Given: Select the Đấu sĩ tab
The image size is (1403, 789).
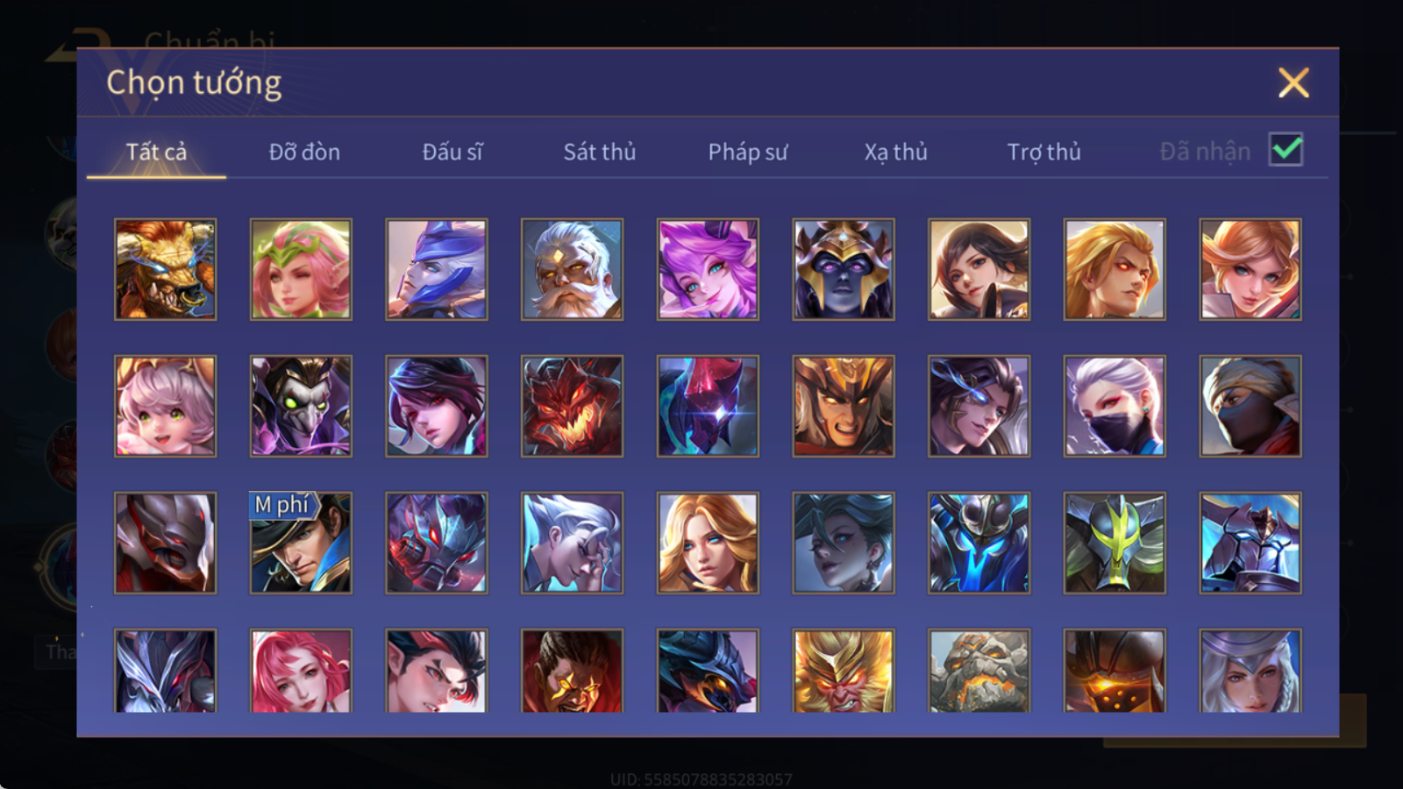Looking at the screenshot, I should (x=452, y=152).
